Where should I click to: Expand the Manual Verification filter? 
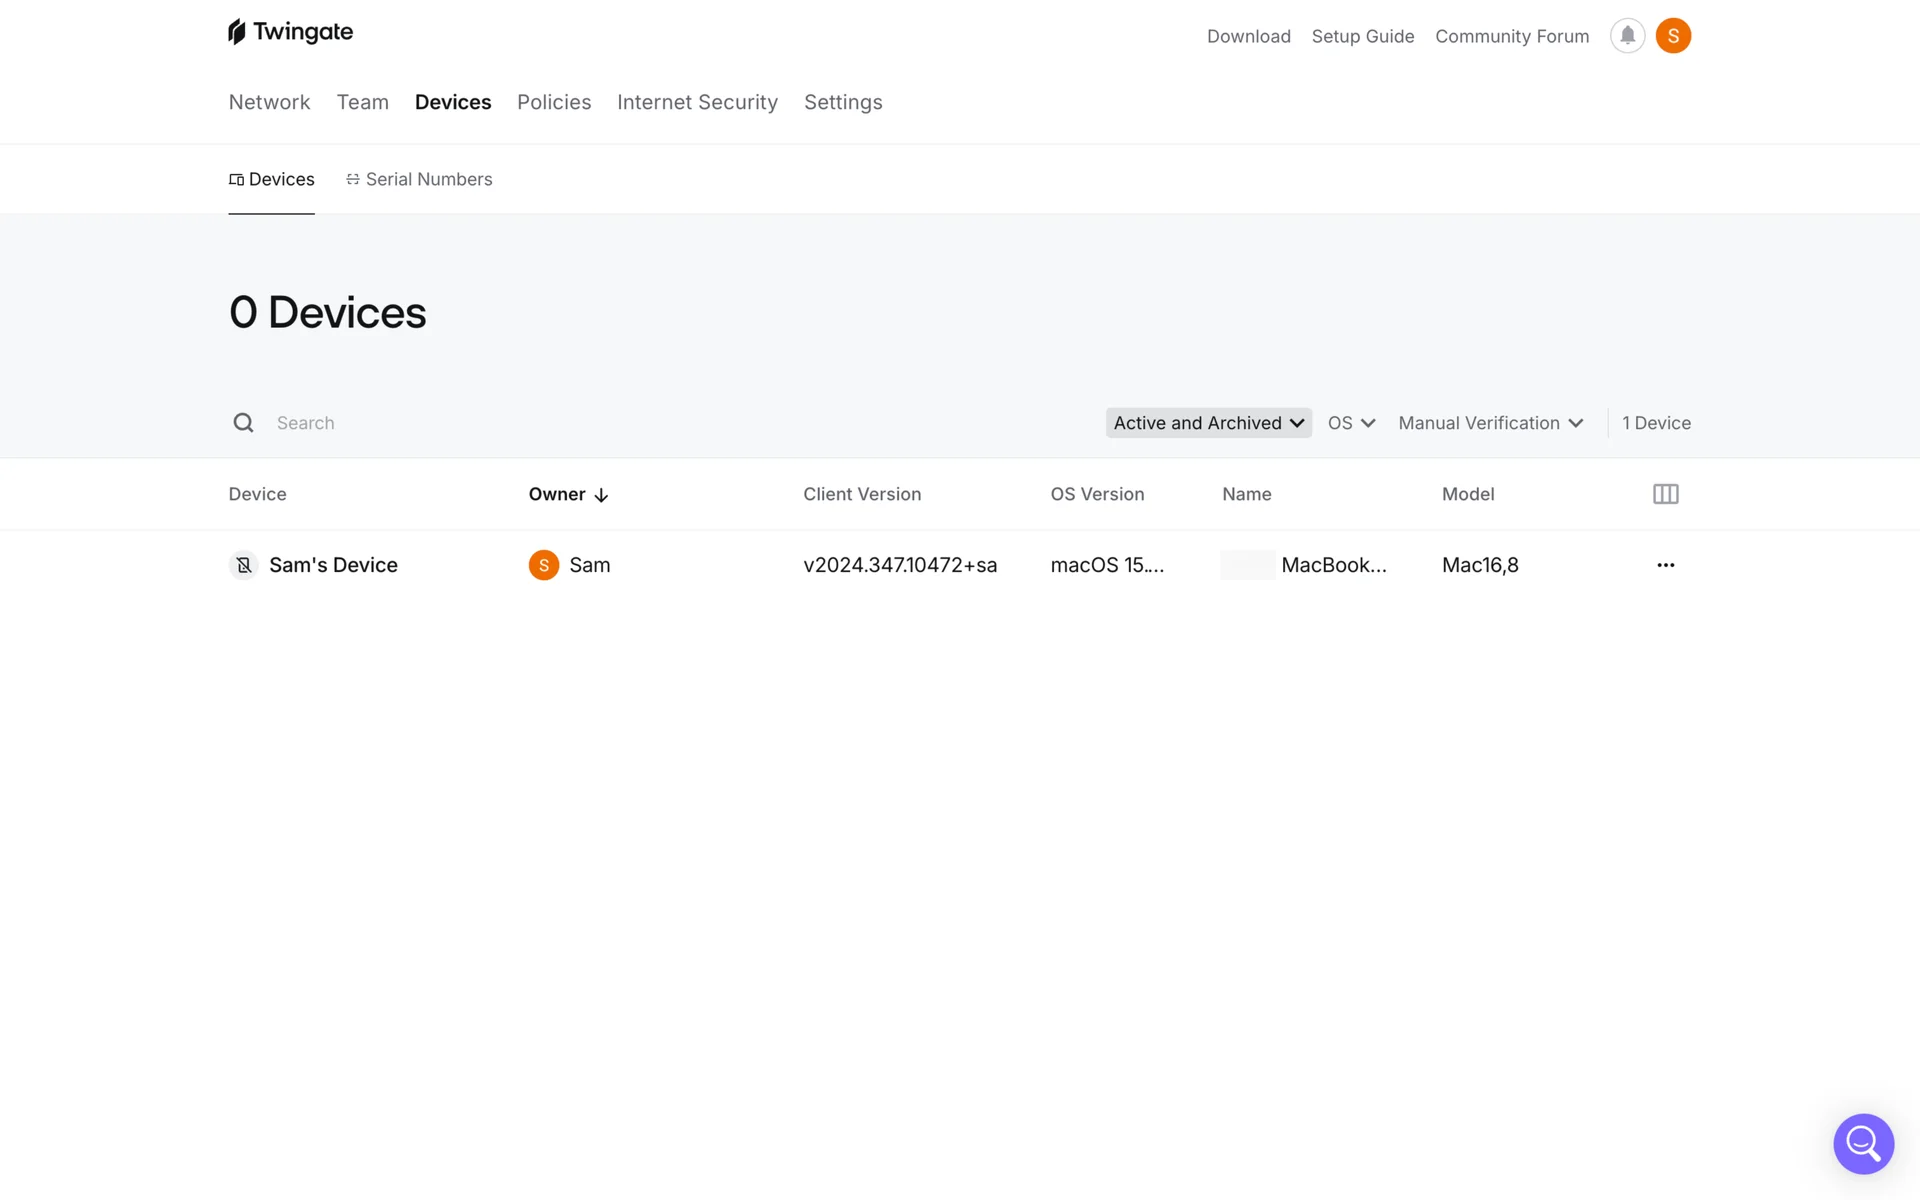(x=1490, y=423)
